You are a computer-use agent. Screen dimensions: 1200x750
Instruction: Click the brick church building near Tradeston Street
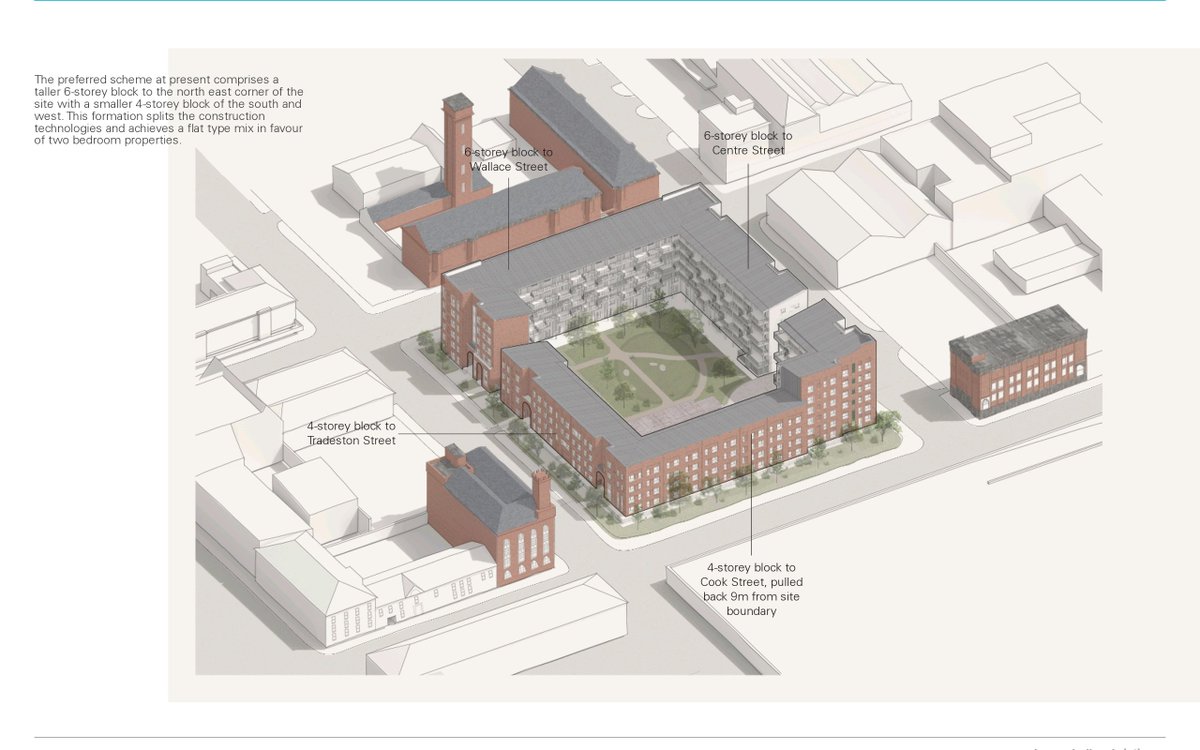490,514
